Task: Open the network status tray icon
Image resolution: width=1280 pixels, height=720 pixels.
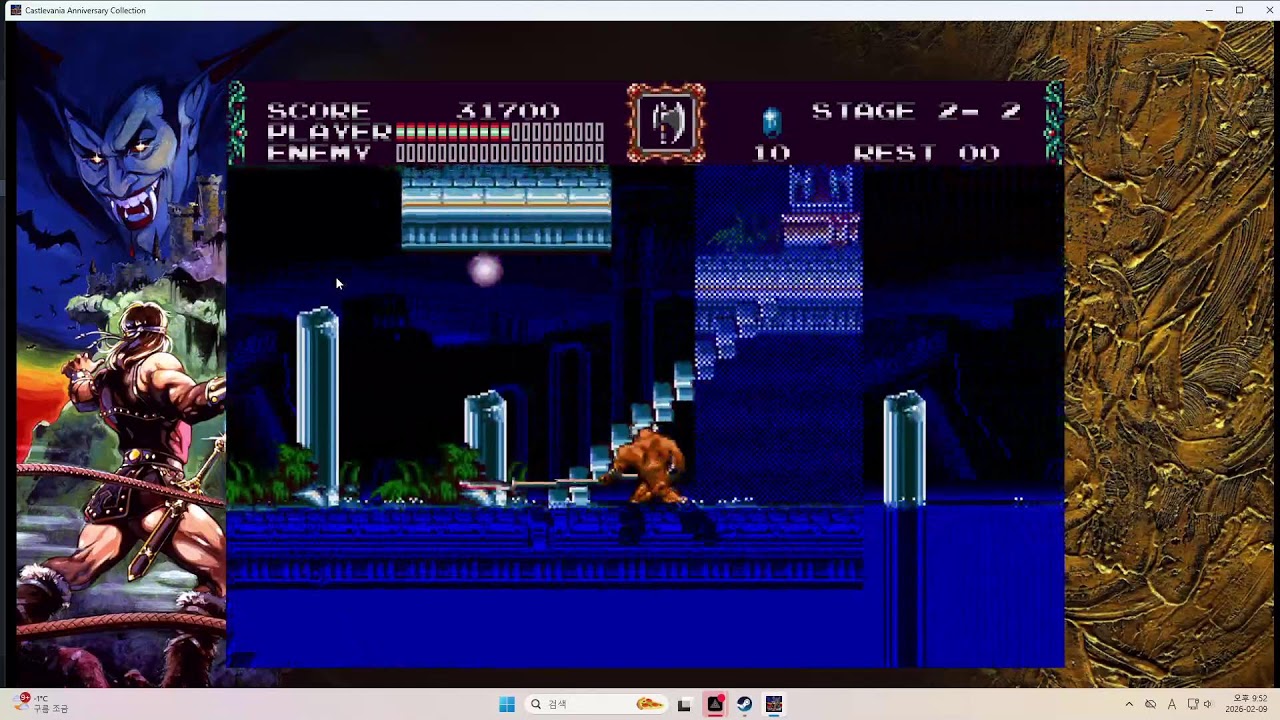Action: (1192, 704)
